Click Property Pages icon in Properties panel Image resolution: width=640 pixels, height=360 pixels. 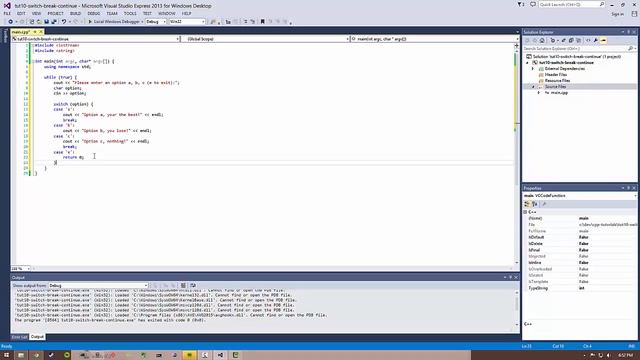click(544, 204)
